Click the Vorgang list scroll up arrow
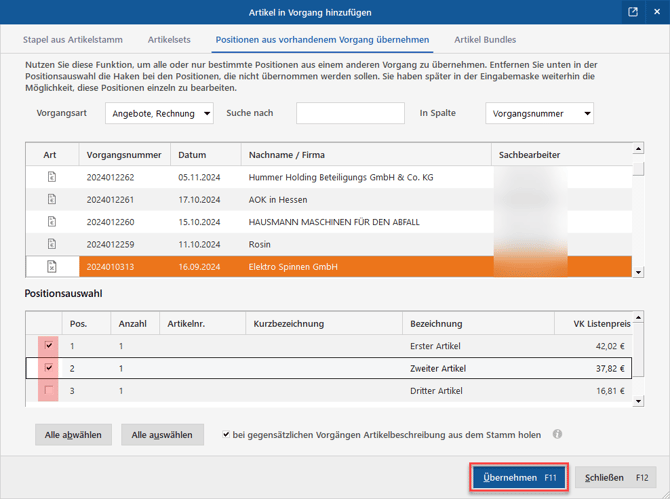 [x=638, y=149]
